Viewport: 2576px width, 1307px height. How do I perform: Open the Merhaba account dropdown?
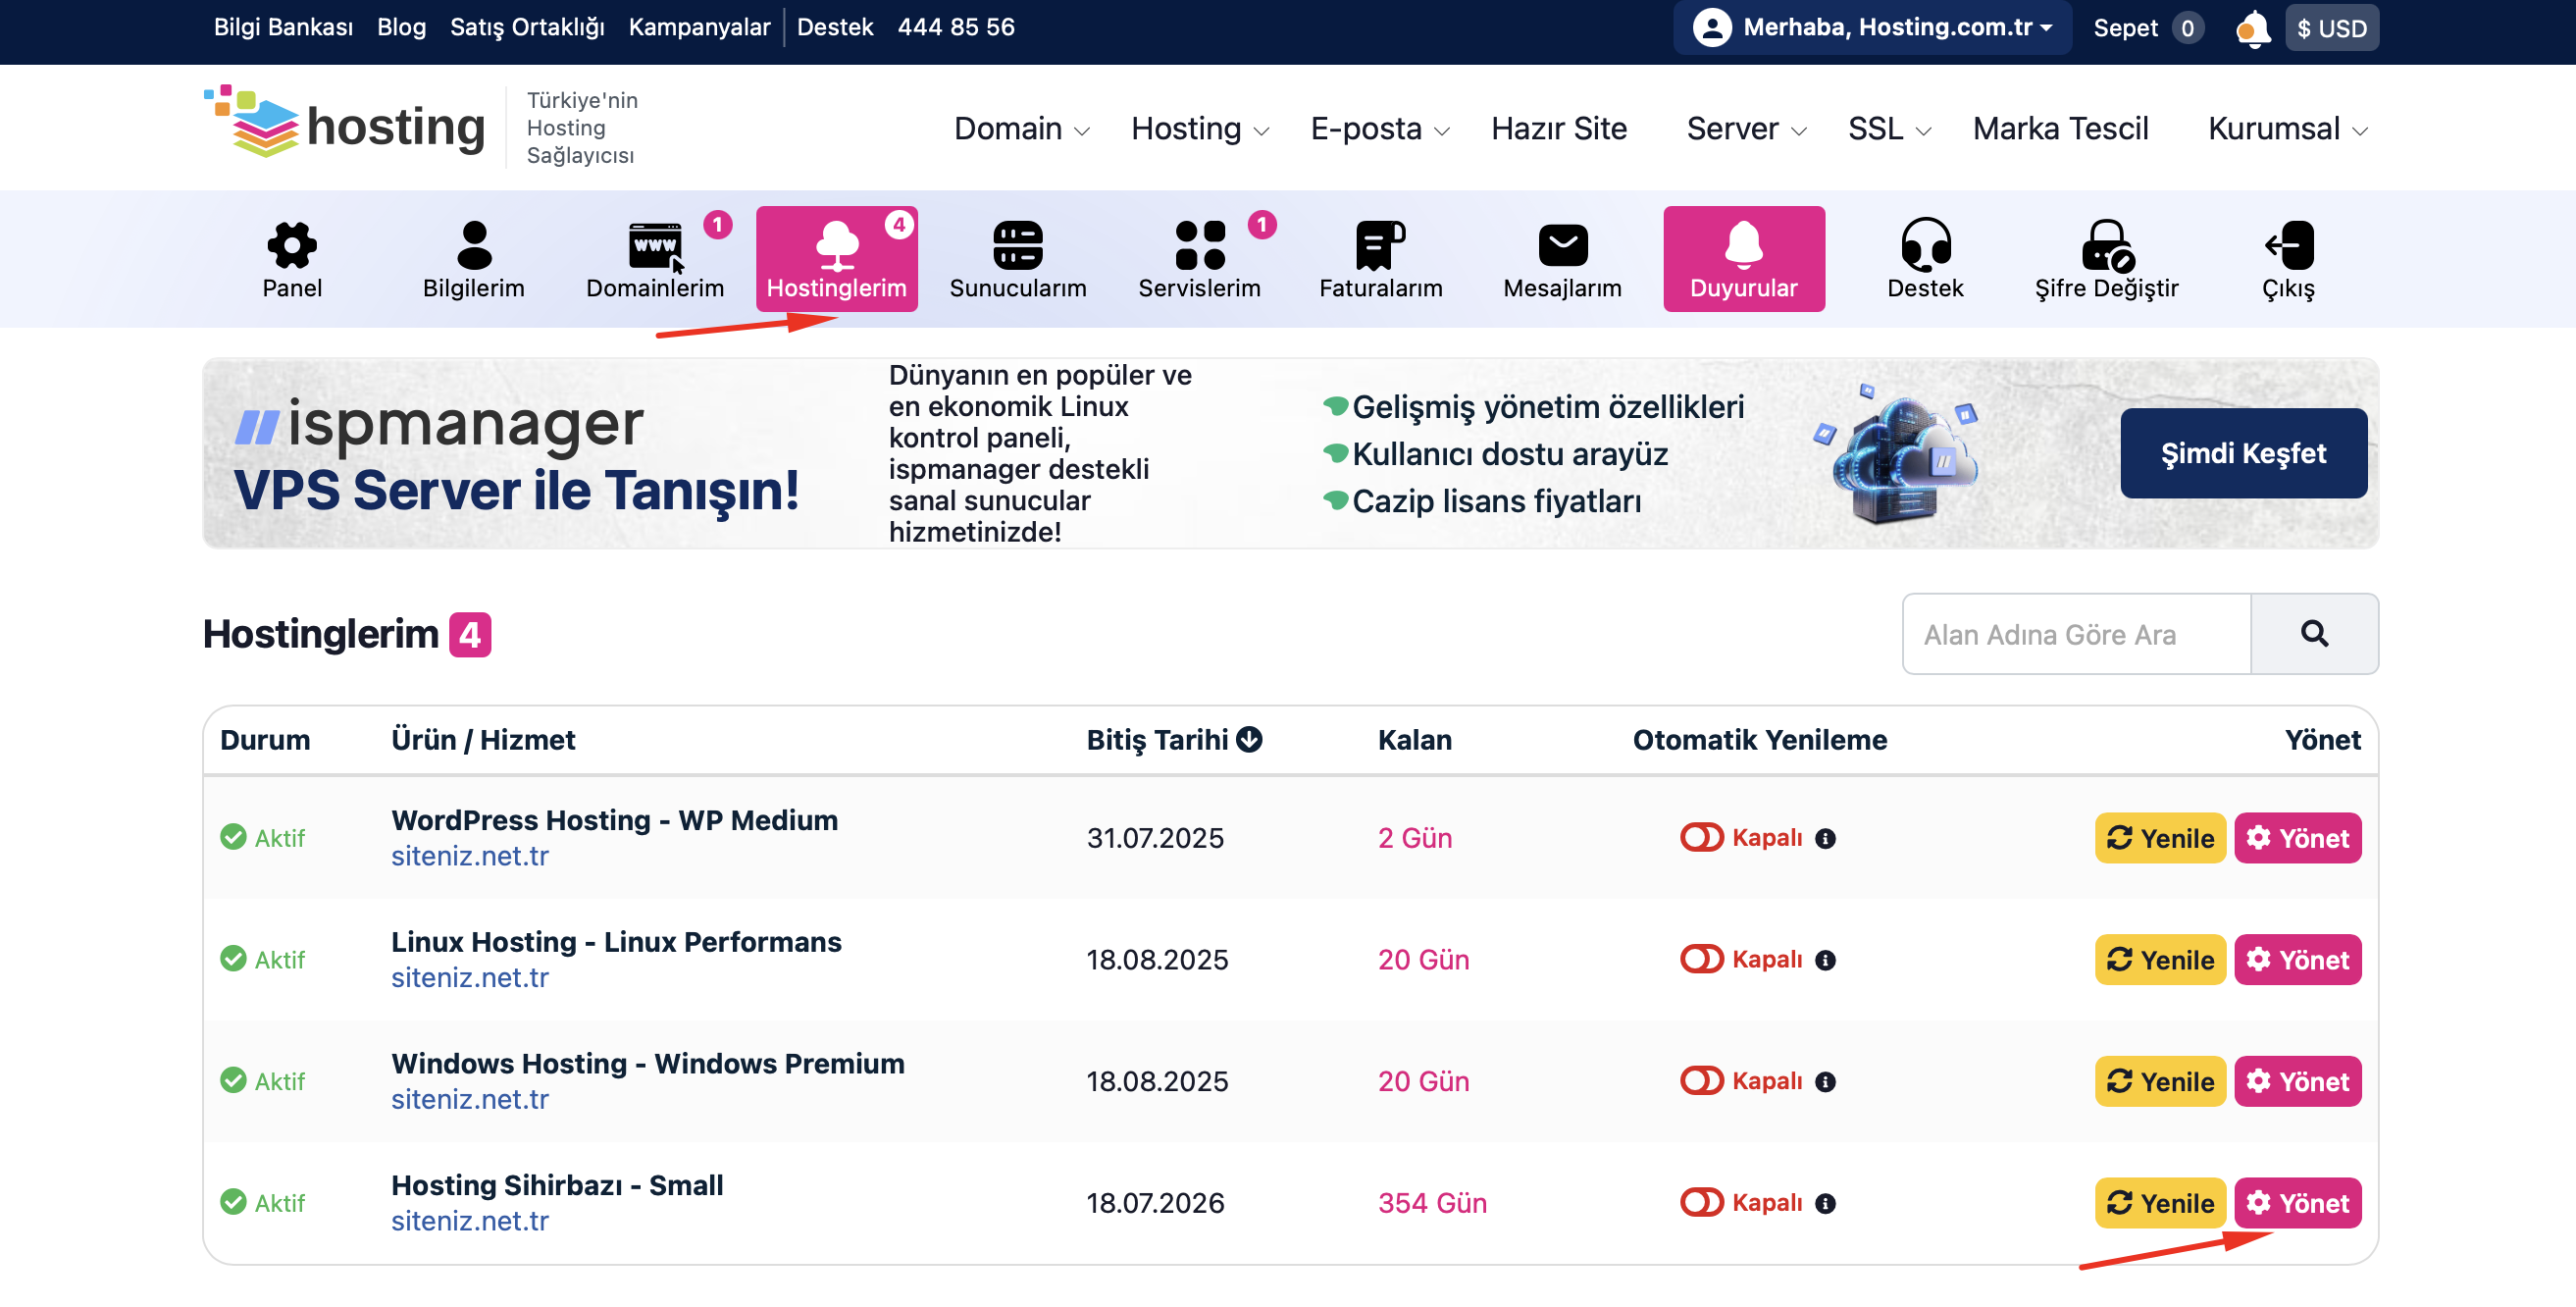pos(1871,28)
